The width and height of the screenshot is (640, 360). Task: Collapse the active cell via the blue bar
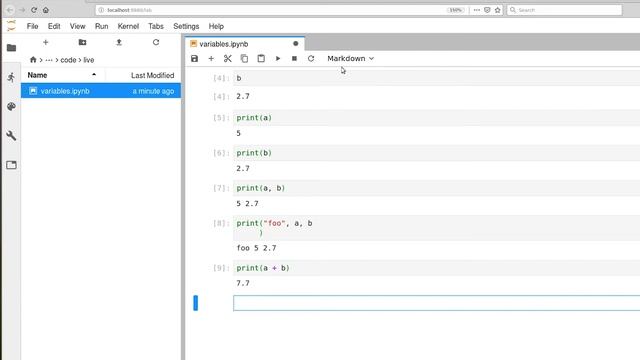pos(196,303)
